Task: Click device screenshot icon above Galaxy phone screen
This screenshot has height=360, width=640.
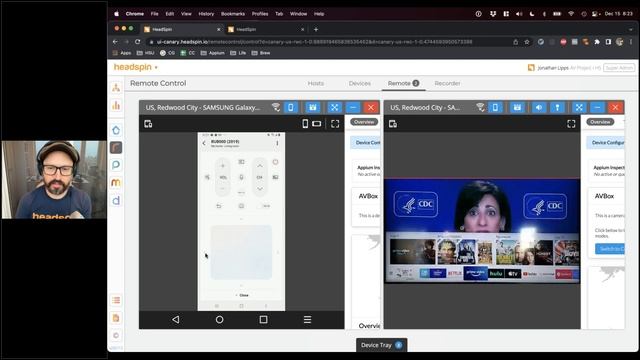Action: point(148,124)
